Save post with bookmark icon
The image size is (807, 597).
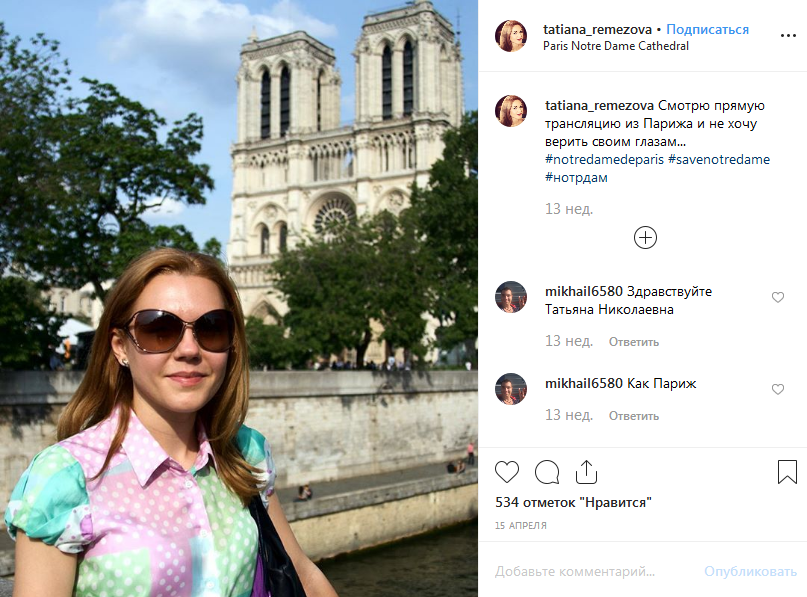click(x=787, y=472)
